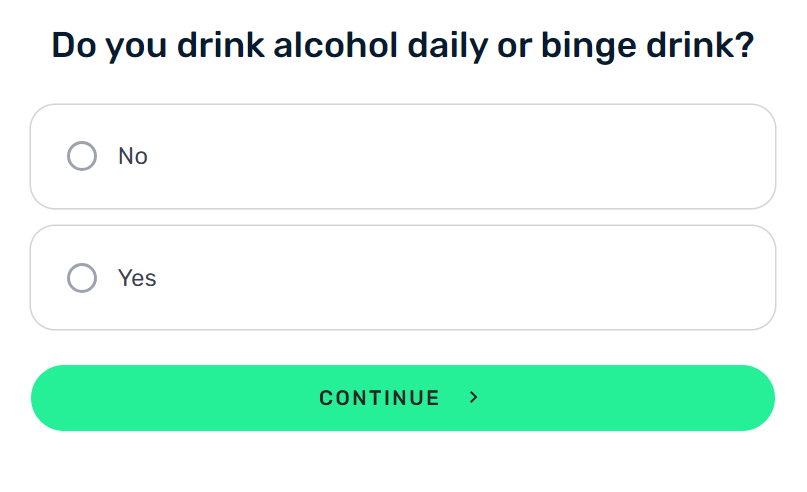Click the blank area inside the Yes option box

pos(463,277)
